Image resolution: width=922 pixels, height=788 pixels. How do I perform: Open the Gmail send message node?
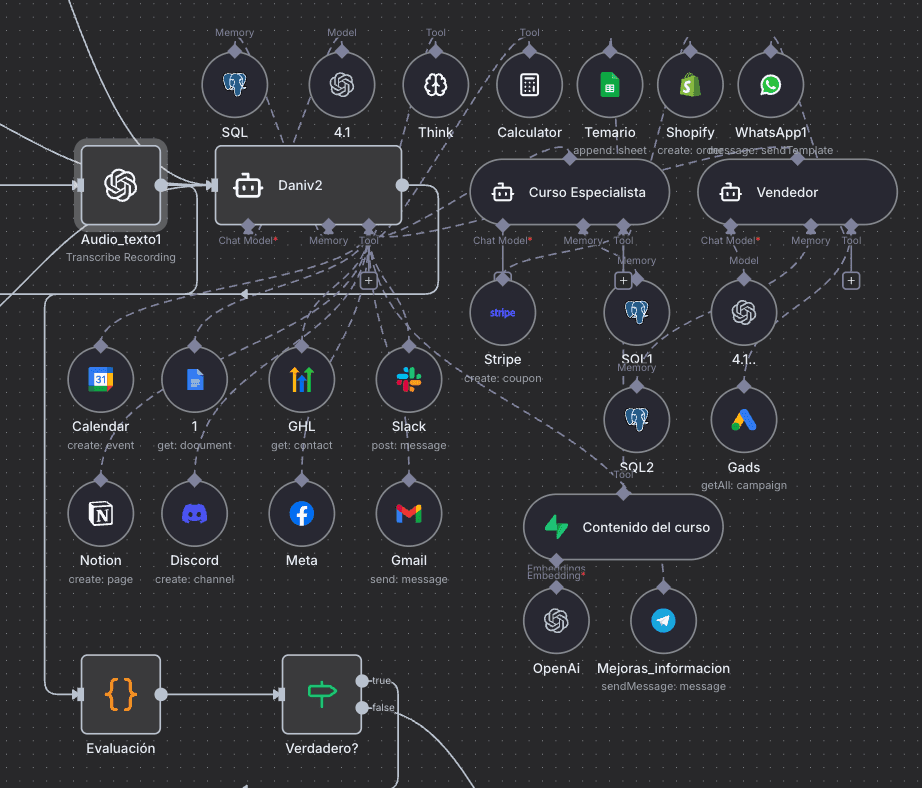tap(409, 513)
